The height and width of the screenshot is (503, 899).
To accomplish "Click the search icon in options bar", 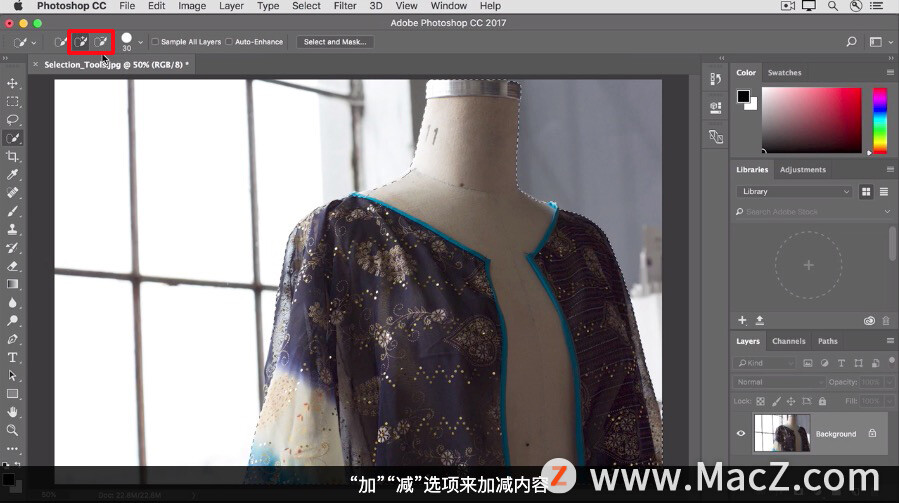I will (851, 42).
